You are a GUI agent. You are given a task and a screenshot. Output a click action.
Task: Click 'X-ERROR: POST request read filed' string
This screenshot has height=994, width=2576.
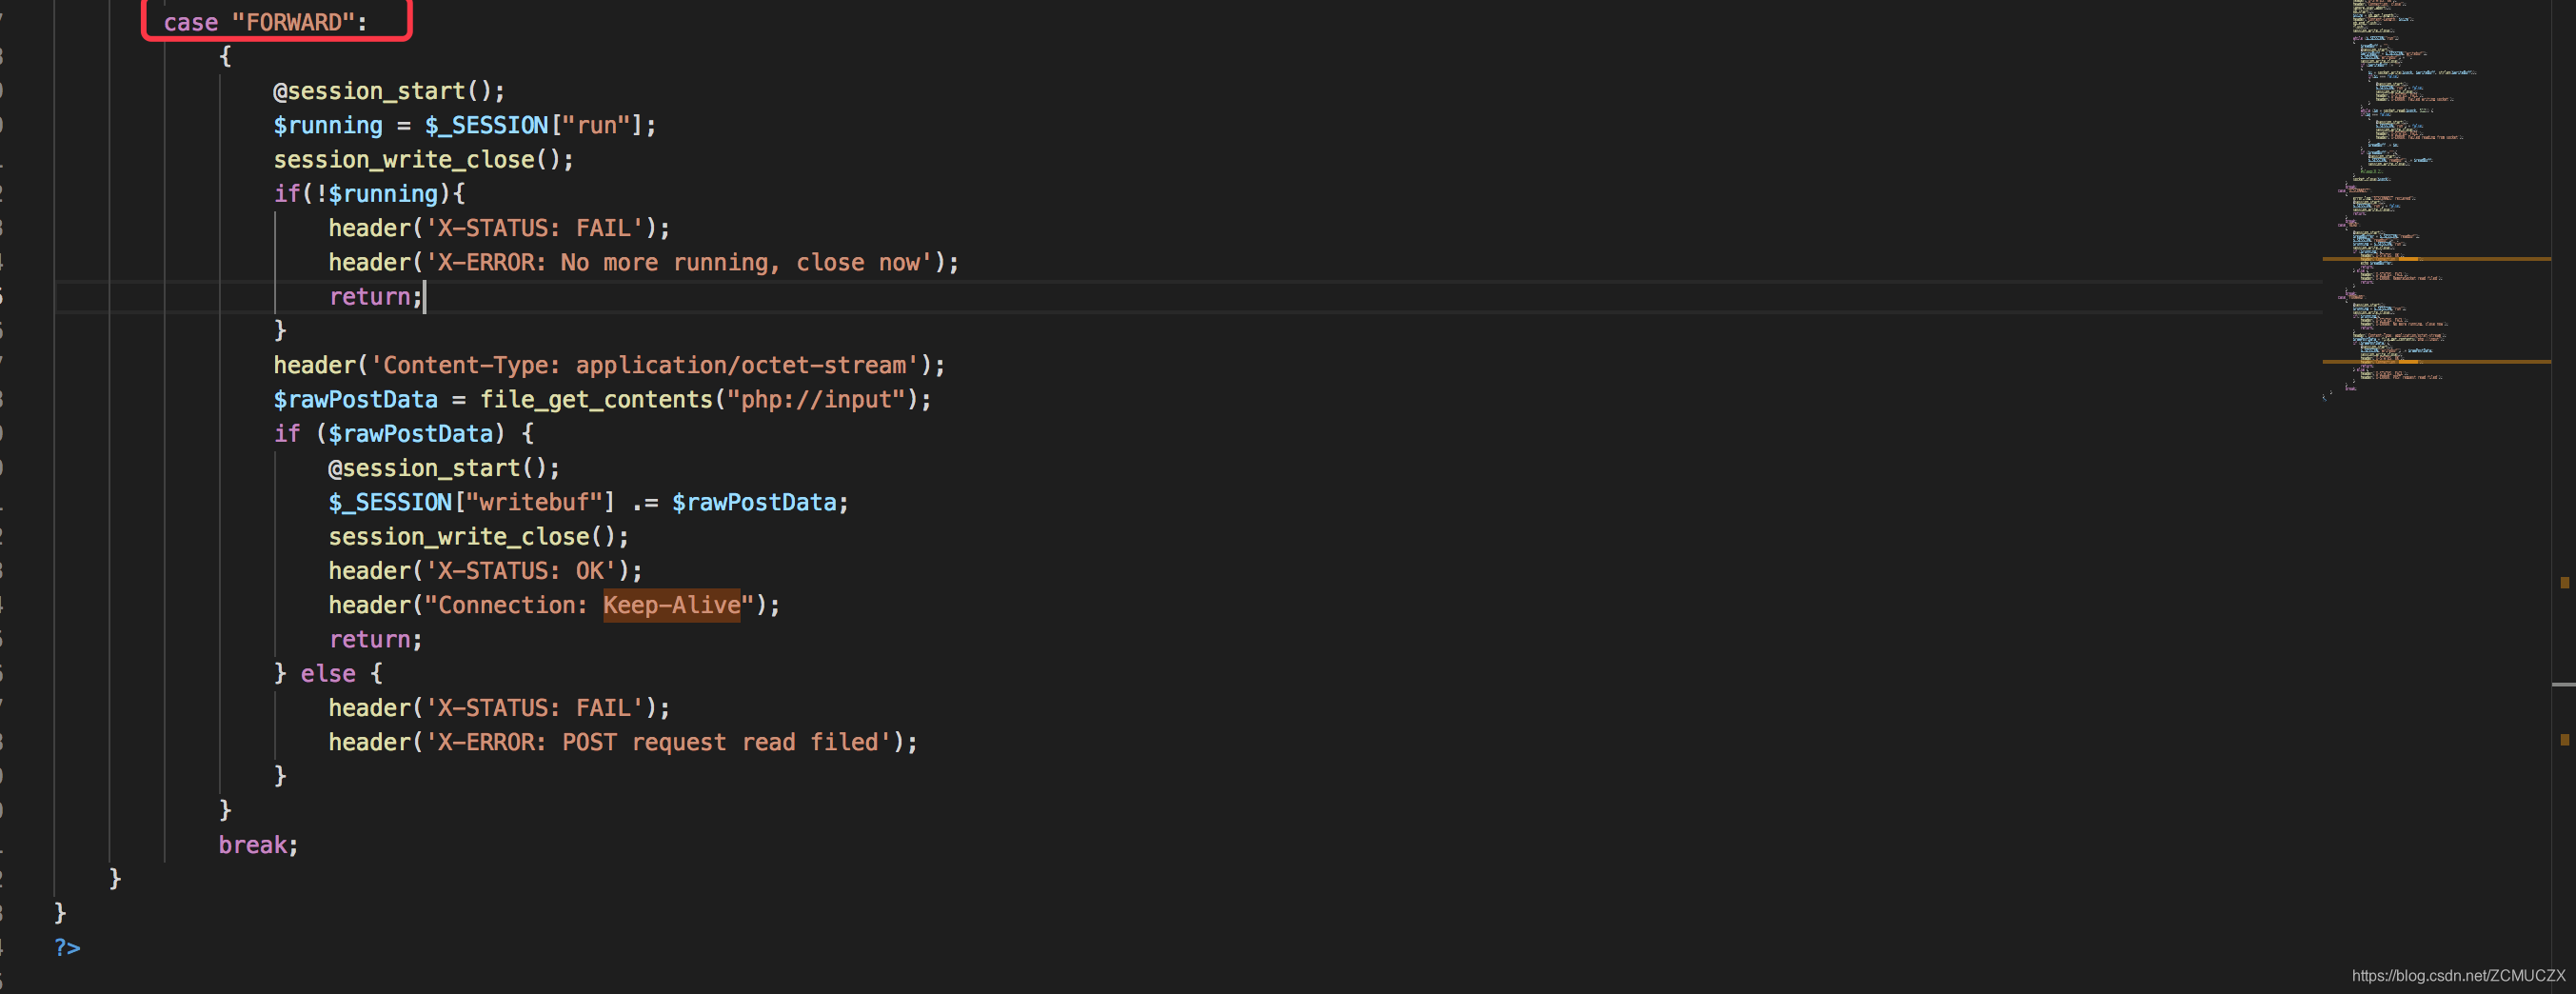[657, 742]
